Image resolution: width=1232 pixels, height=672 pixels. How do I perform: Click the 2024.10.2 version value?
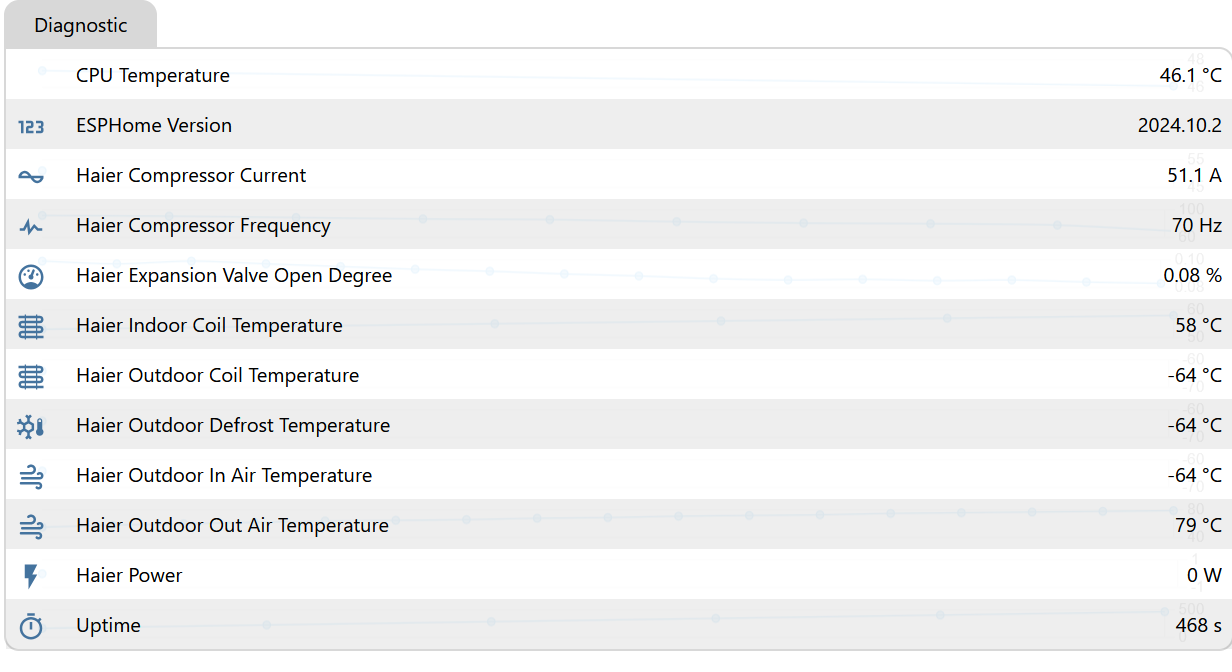(1179, 126)
